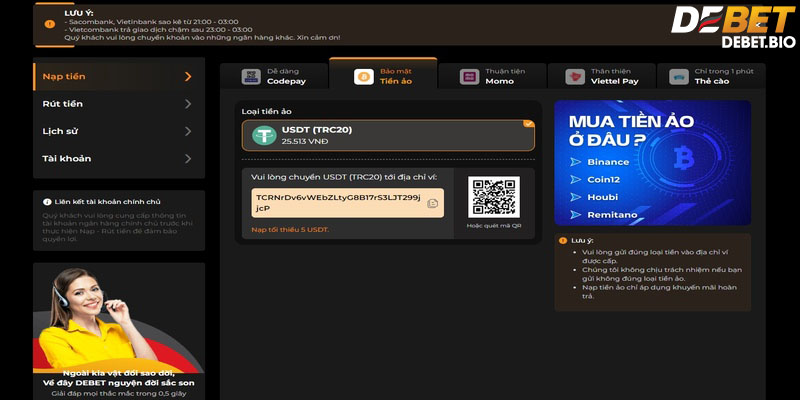Switch to the Thẻ cào tab
The width and height of the screenshot is (800, 400).
[x=711, y=76]
